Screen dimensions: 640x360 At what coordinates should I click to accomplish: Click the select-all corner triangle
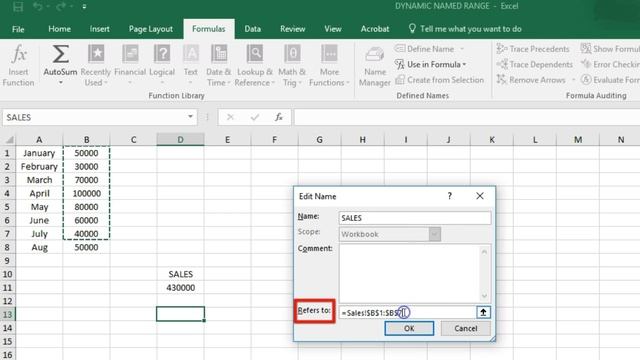(x=9, y=140)
